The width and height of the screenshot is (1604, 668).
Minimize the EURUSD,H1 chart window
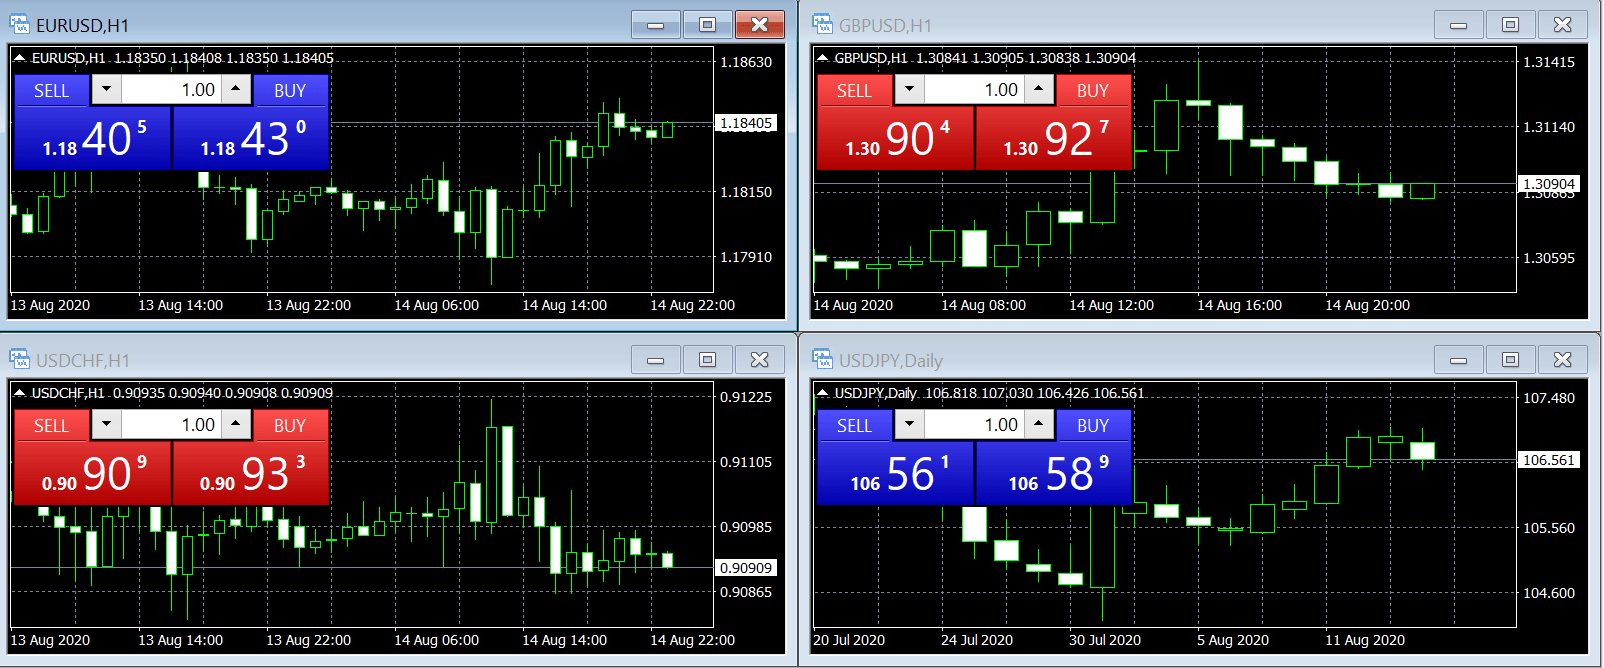tap(656, 24)
